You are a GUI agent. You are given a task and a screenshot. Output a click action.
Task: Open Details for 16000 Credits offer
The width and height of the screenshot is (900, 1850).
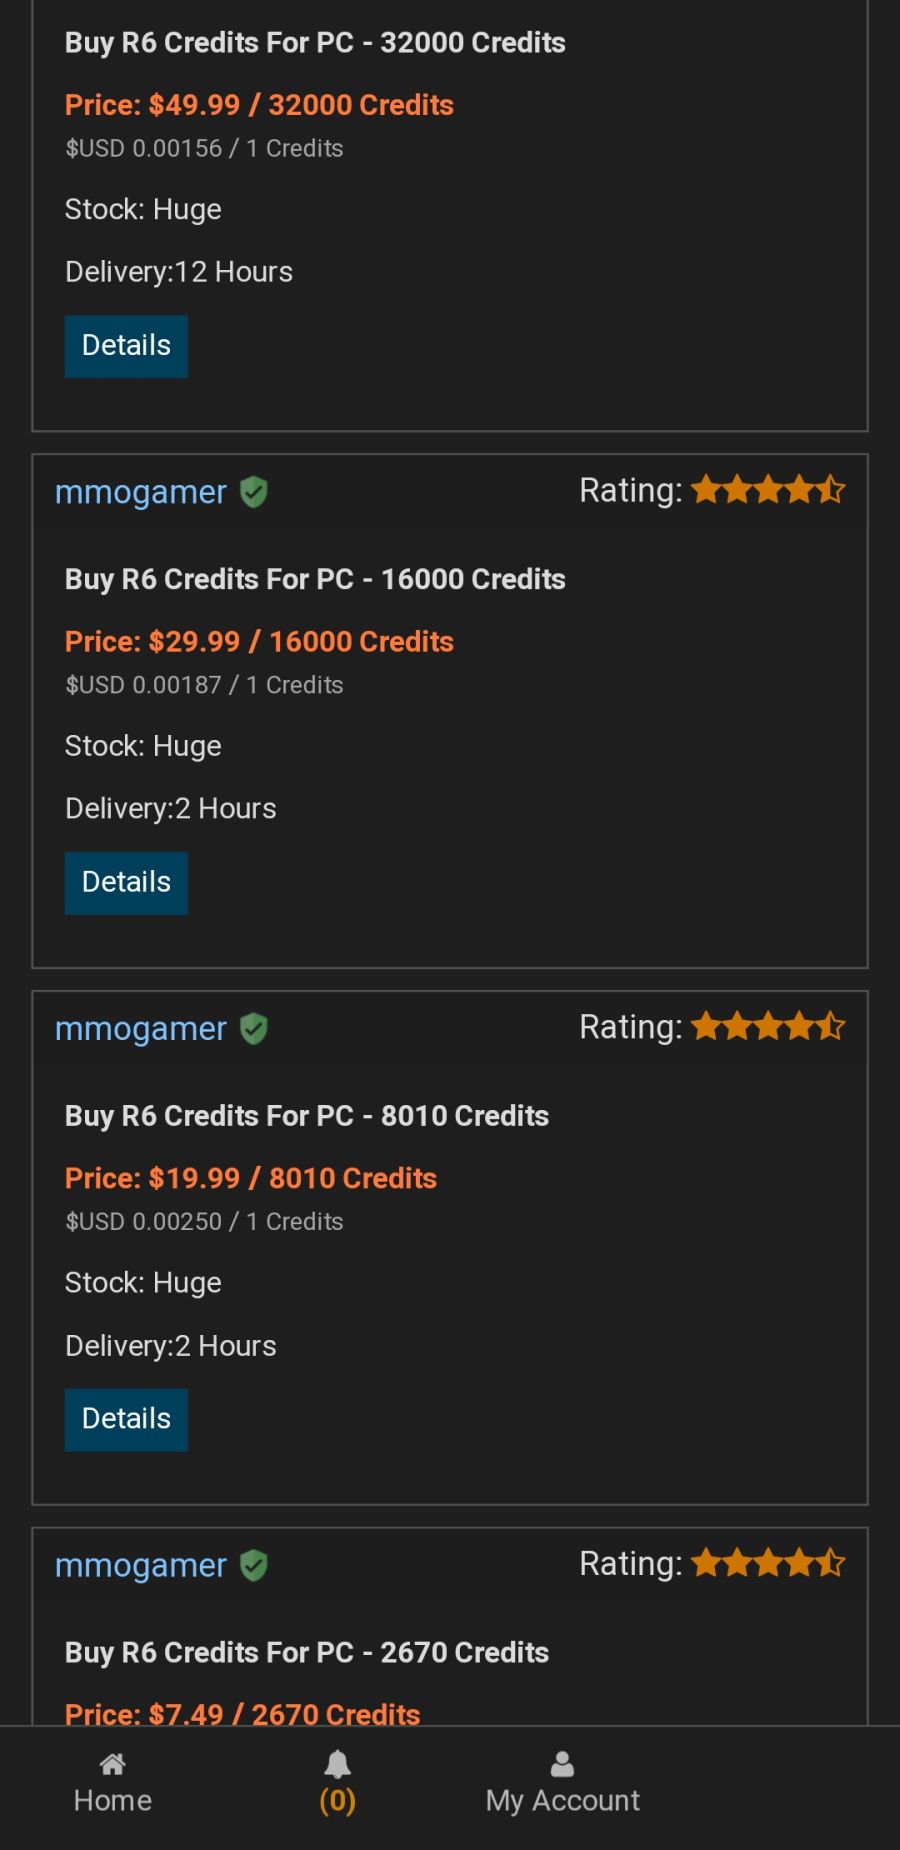[x=126, y=883]
